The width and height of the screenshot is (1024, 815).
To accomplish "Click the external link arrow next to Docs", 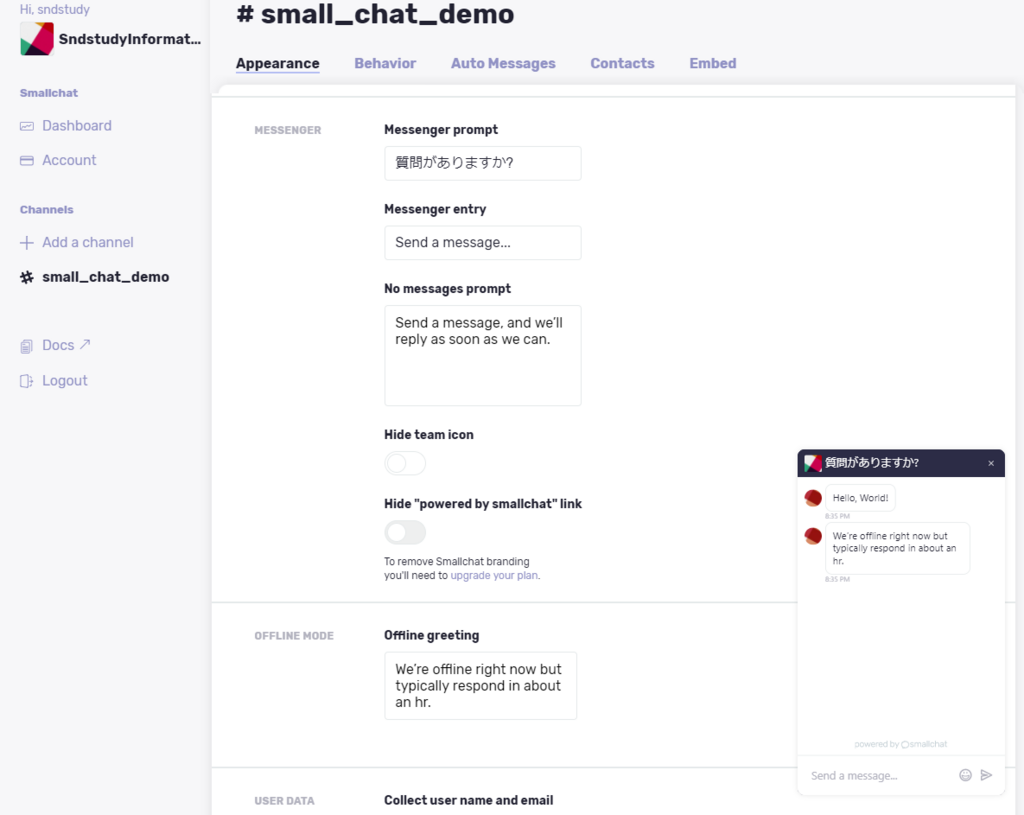I will coord(85,344).
